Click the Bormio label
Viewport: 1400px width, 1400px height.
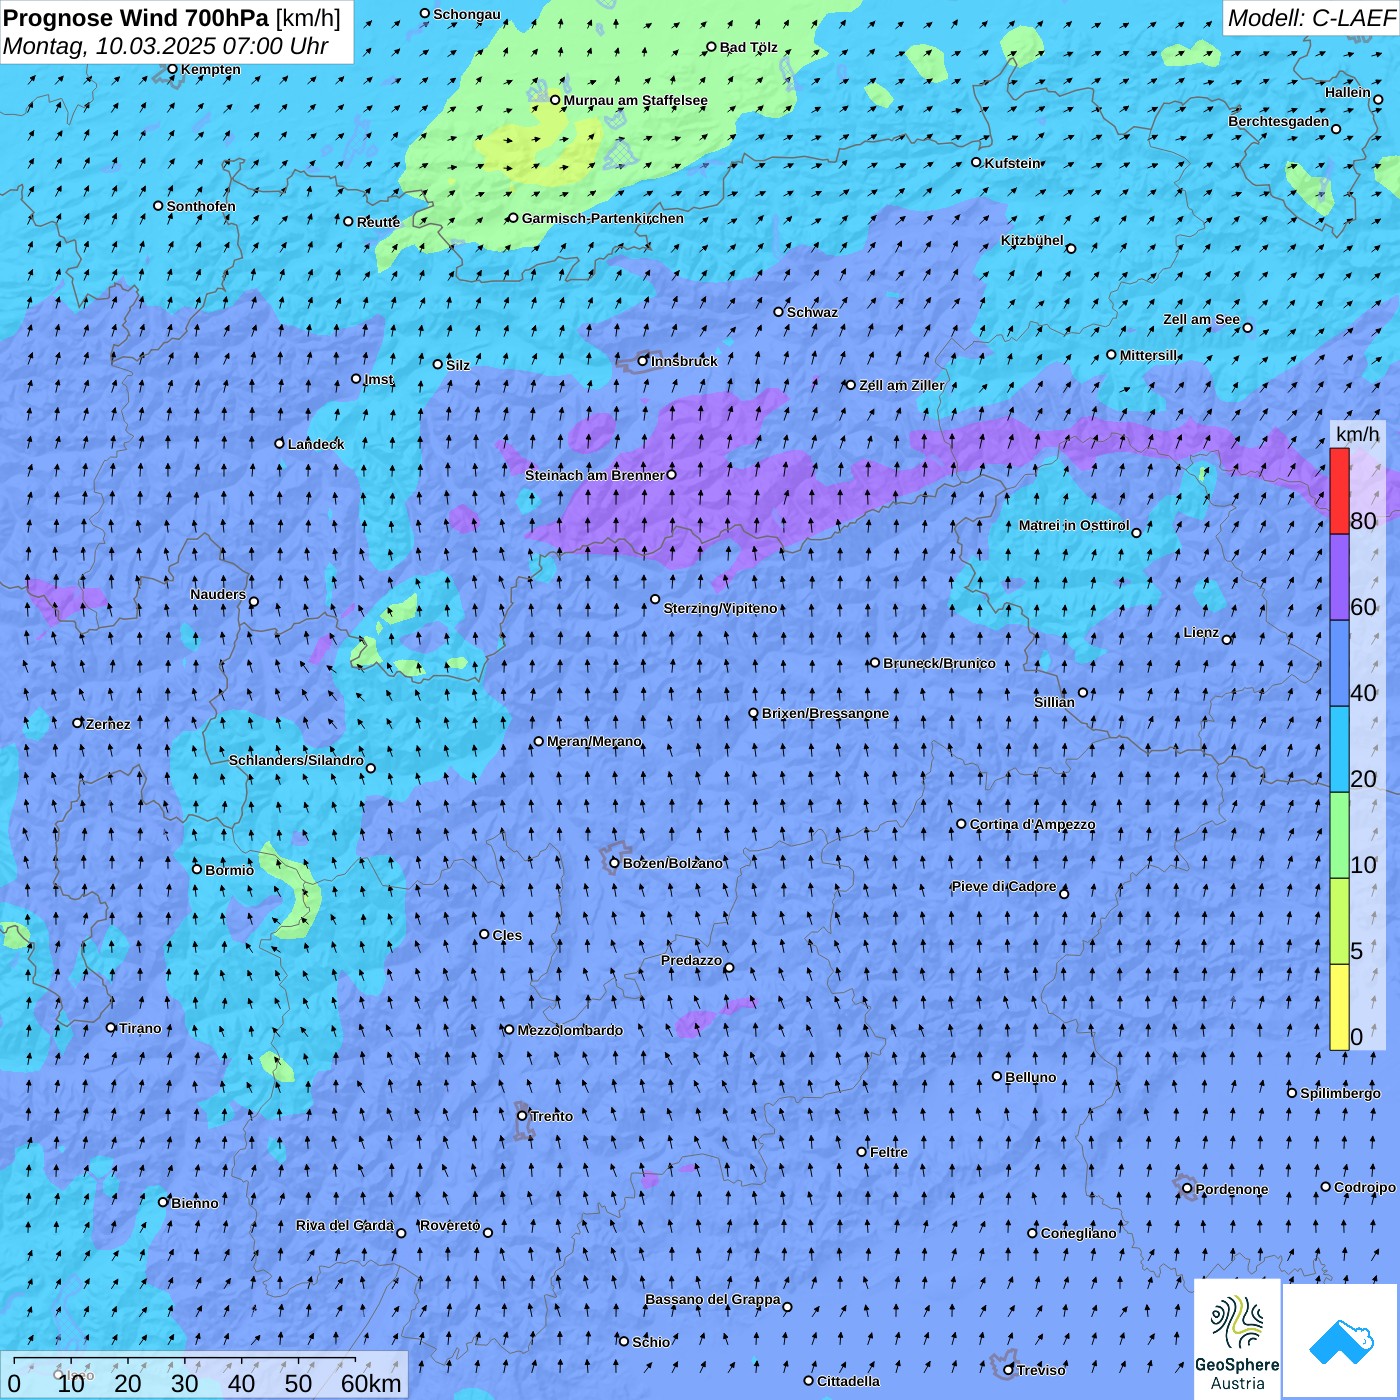click(x=230, y=870)
